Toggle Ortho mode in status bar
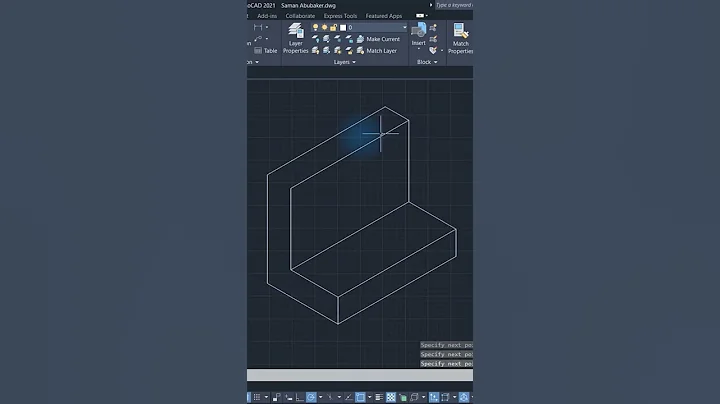Screen dimensions: 720x404 [299, 397]
